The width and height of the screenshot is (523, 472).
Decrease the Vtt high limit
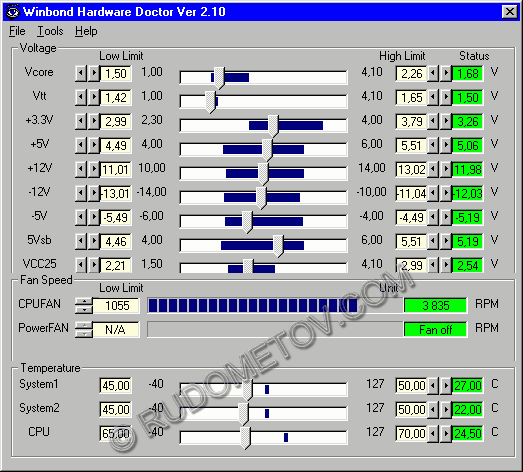[433, 97]
